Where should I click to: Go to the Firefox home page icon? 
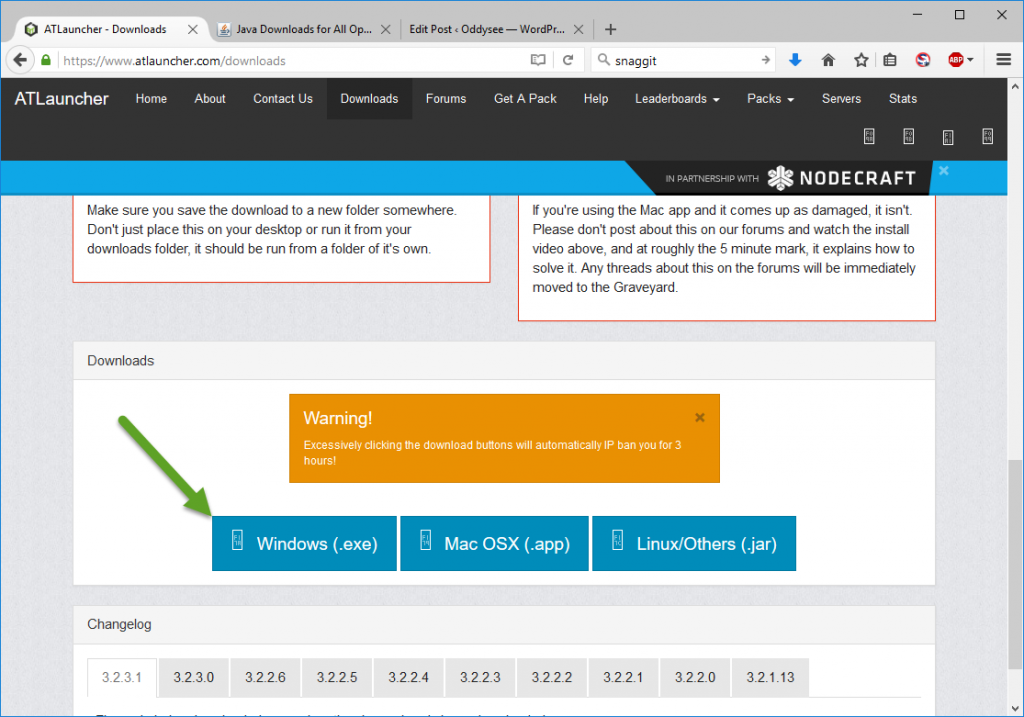click(x=828, y=60)
